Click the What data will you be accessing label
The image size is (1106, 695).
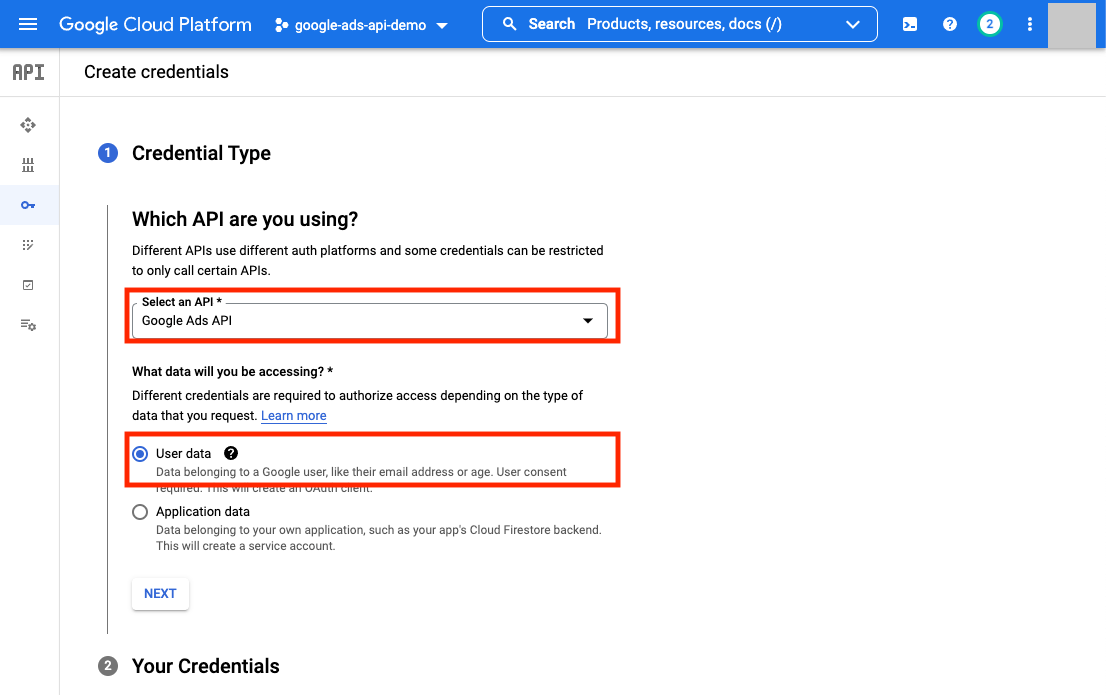(x=232, y=372)
